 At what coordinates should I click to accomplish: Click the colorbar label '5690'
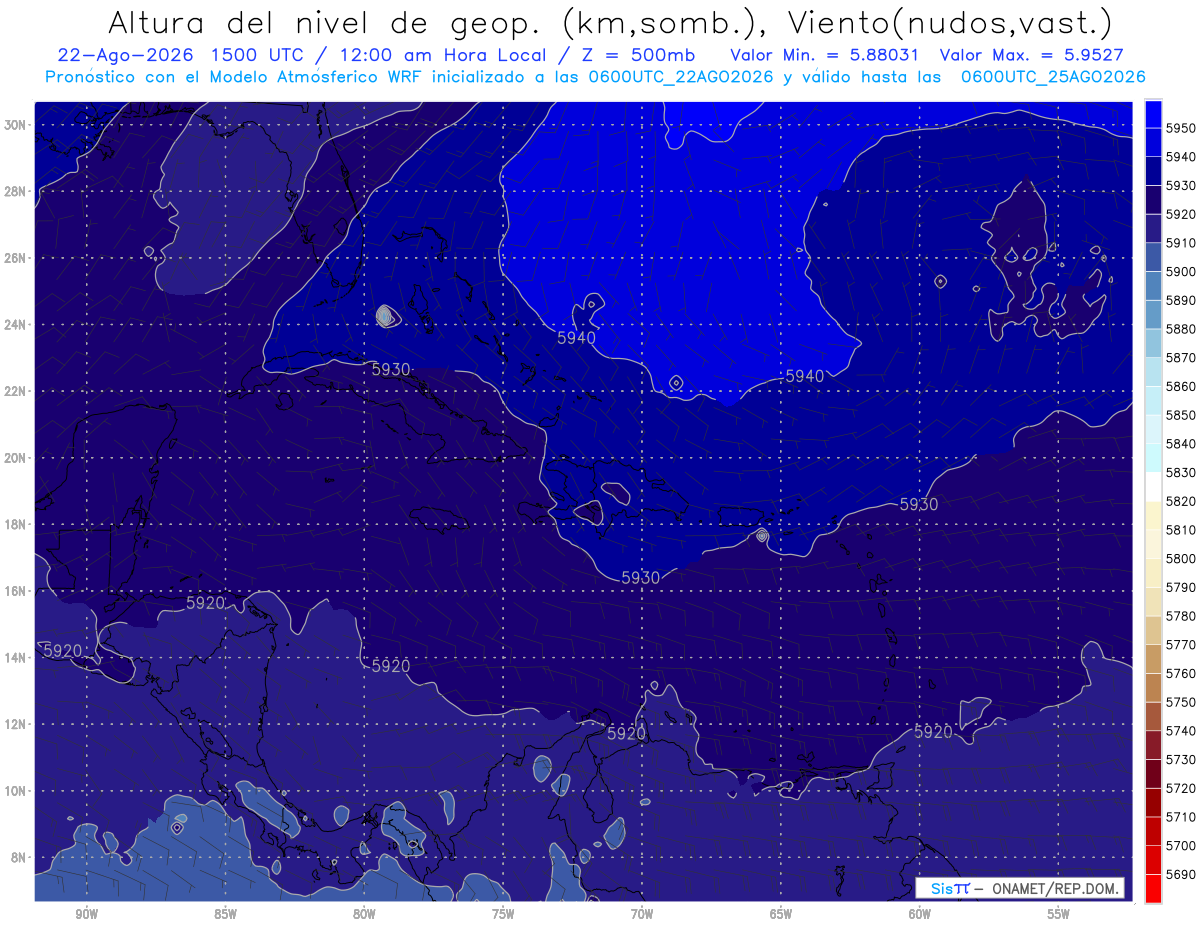click(x=1182, y=874)
